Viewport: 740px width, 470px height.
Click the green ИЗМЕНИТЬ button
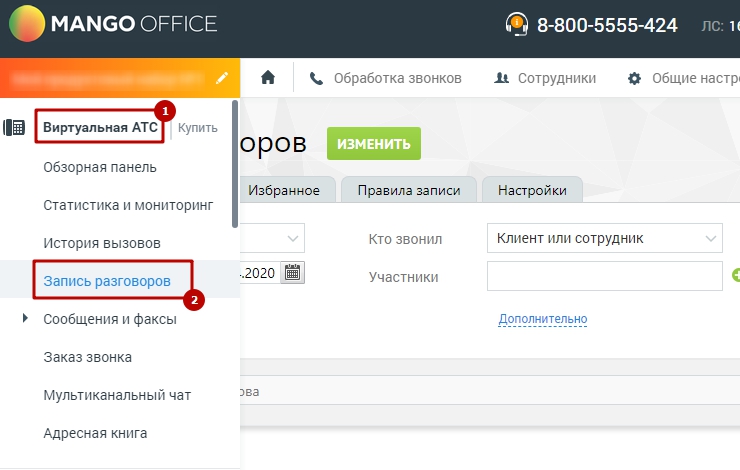[x=374, y=144]
